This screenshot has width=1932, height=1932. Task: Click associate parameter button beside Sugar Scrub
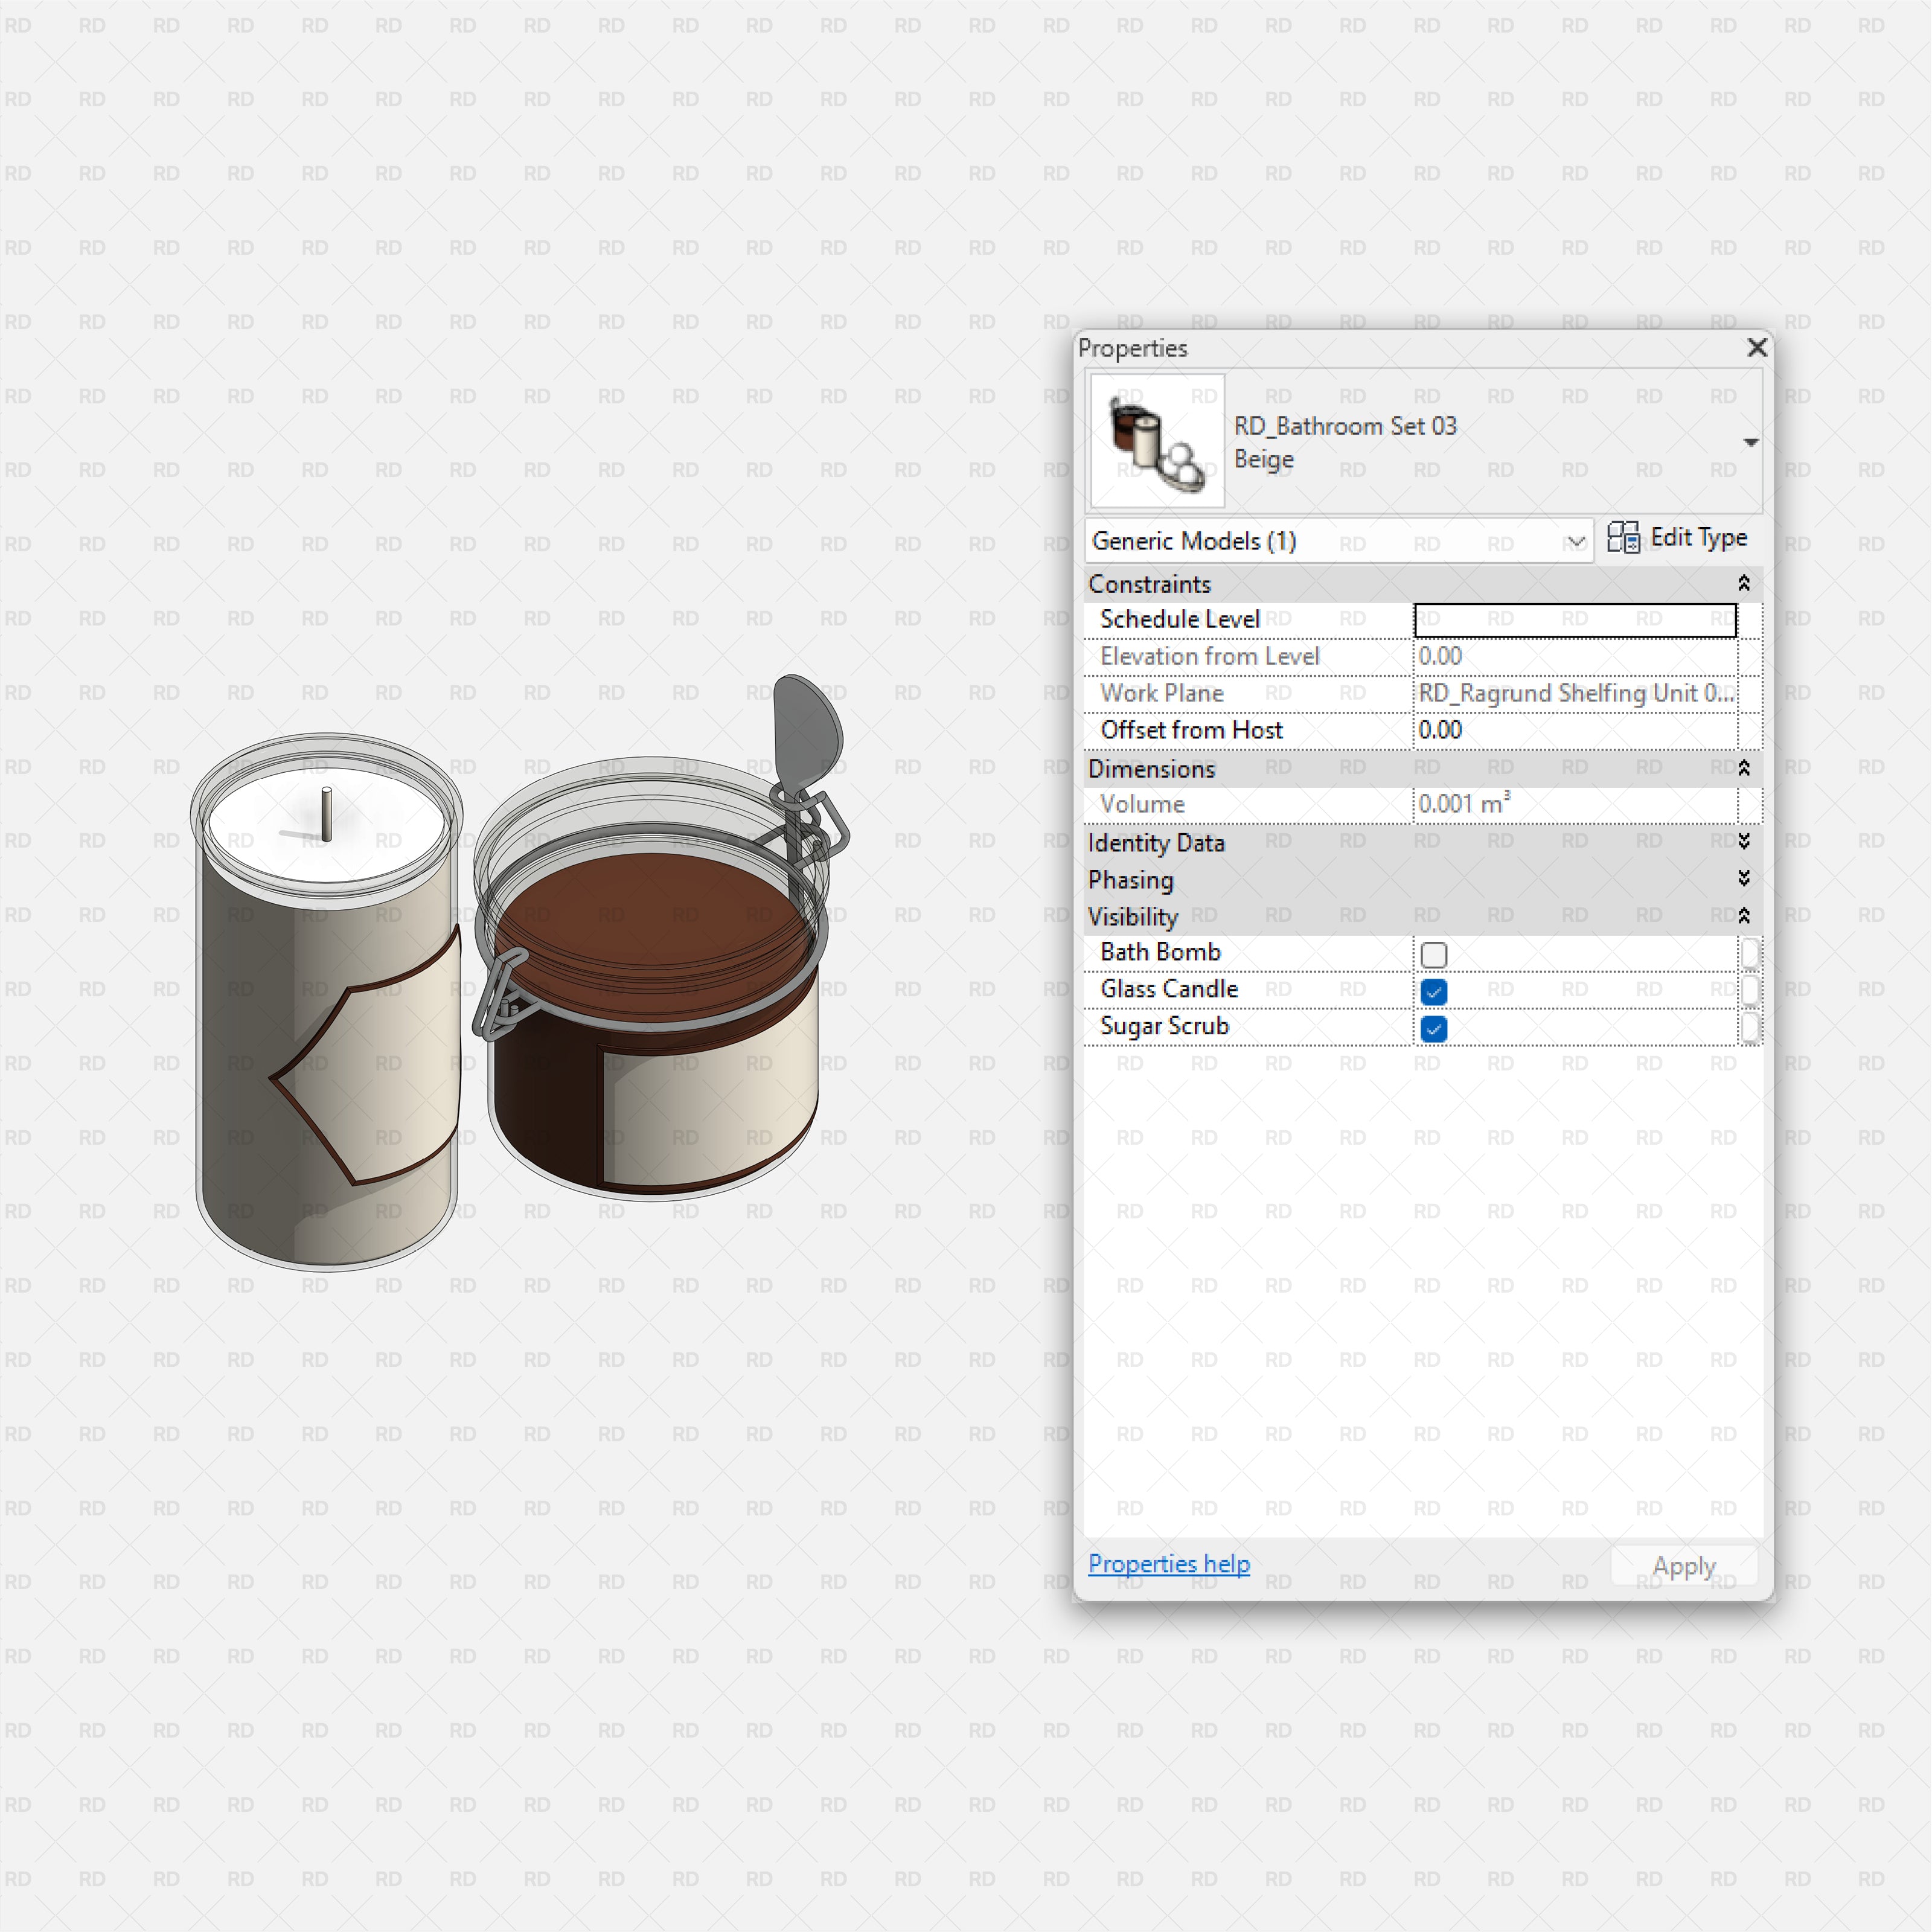tap(1749, 1027)
